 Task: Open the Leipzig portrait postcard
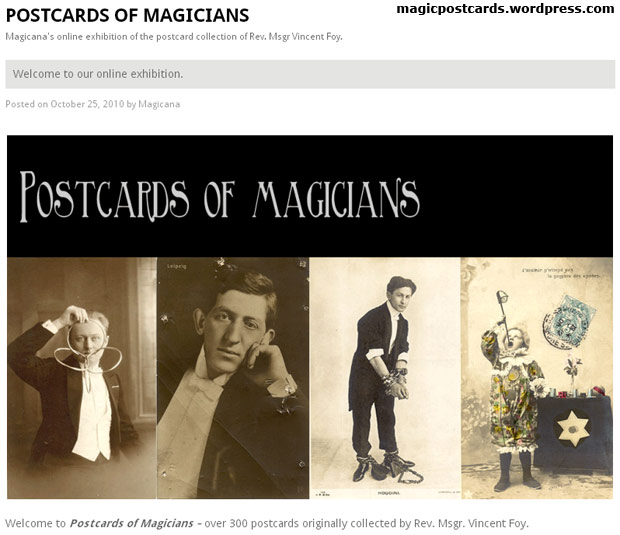point(233,378)
